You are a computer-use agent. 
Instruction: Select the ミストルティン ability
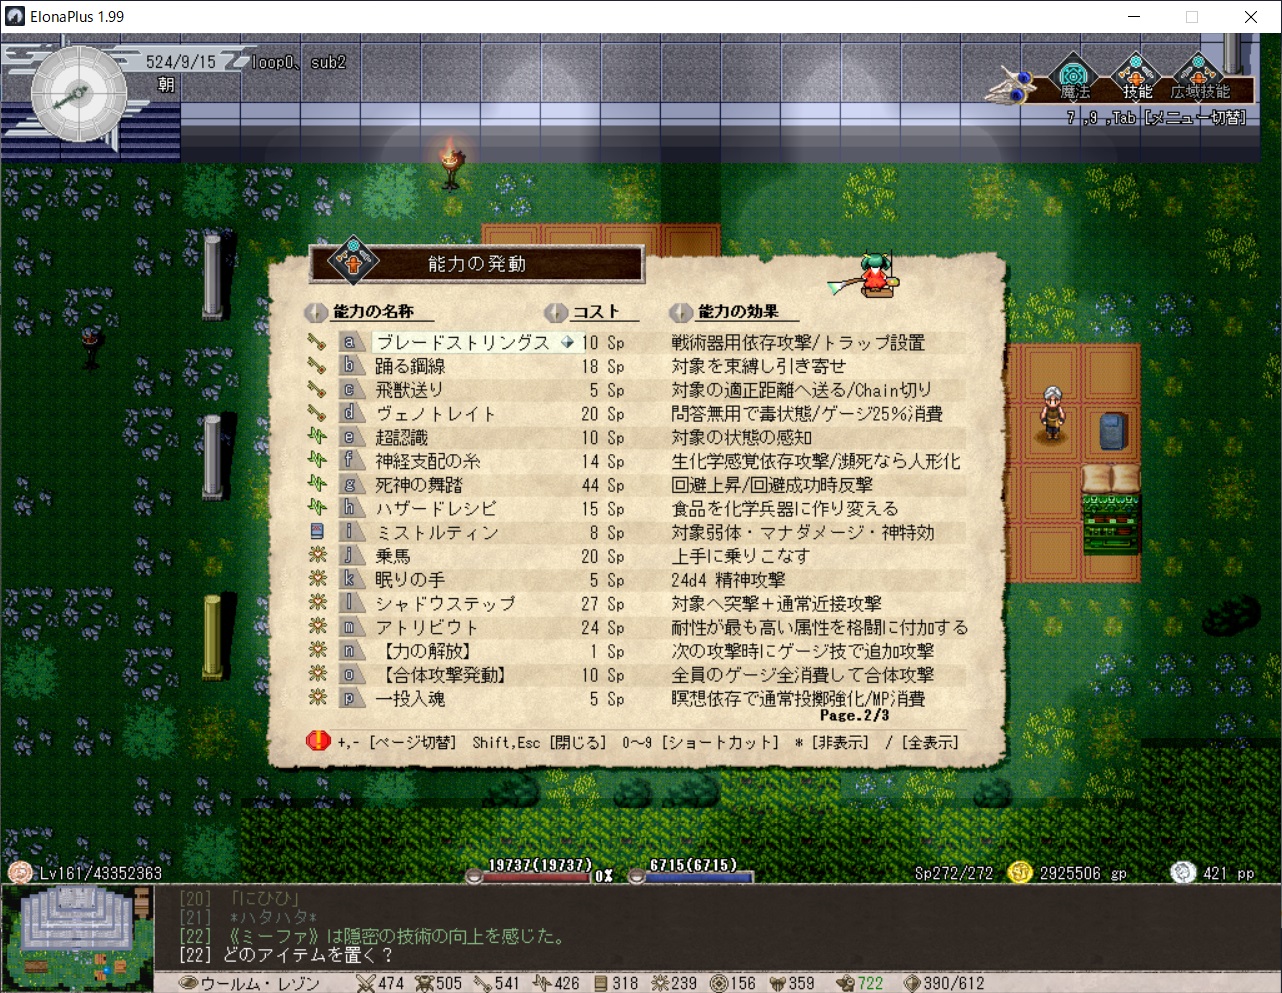437,533
